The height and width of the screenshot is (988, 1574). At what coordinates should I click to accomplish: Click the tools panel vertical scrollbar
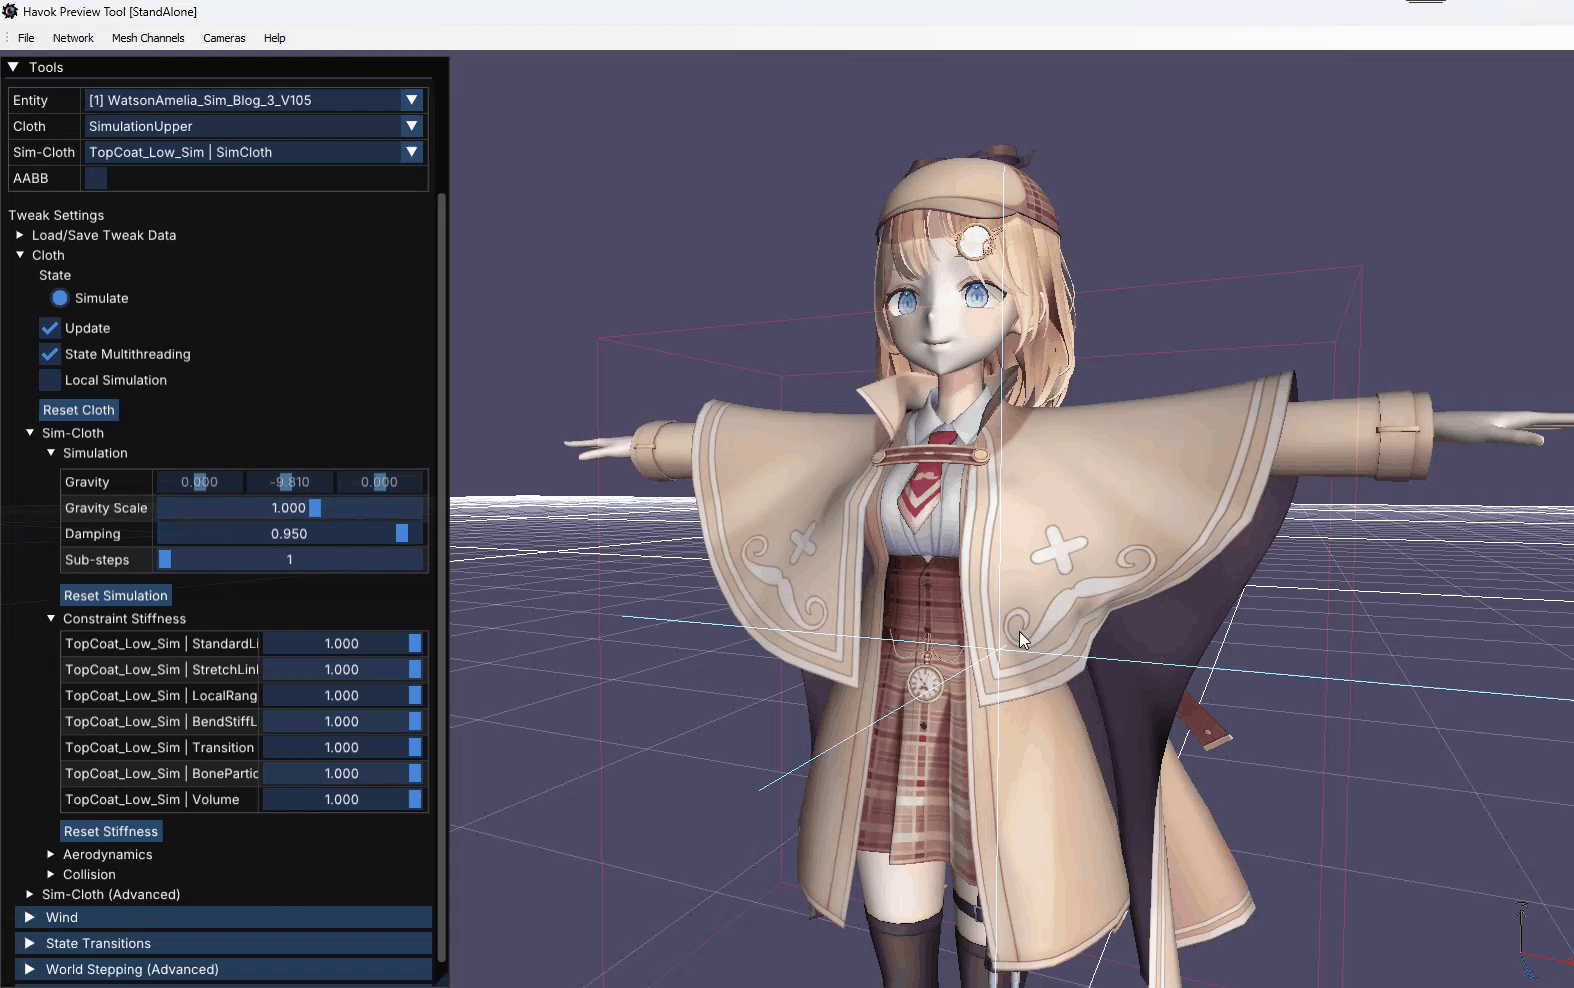pyautogui.click(x=441, y=580)
